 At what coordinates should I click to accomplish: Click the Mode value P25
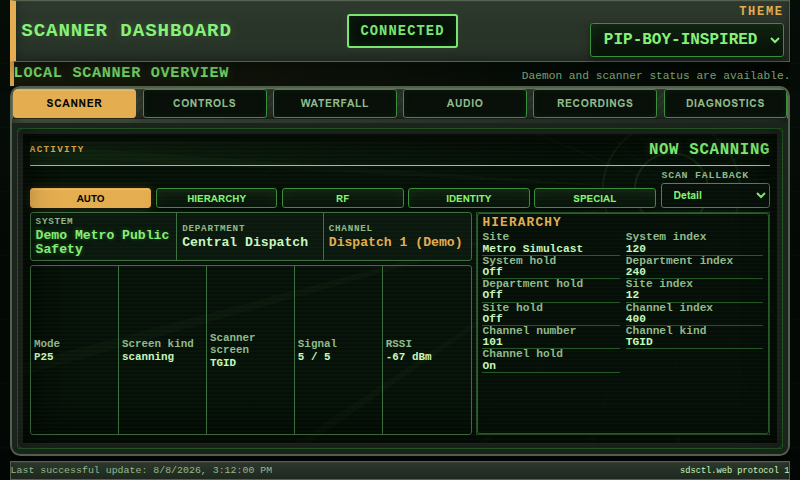point(43,357)
